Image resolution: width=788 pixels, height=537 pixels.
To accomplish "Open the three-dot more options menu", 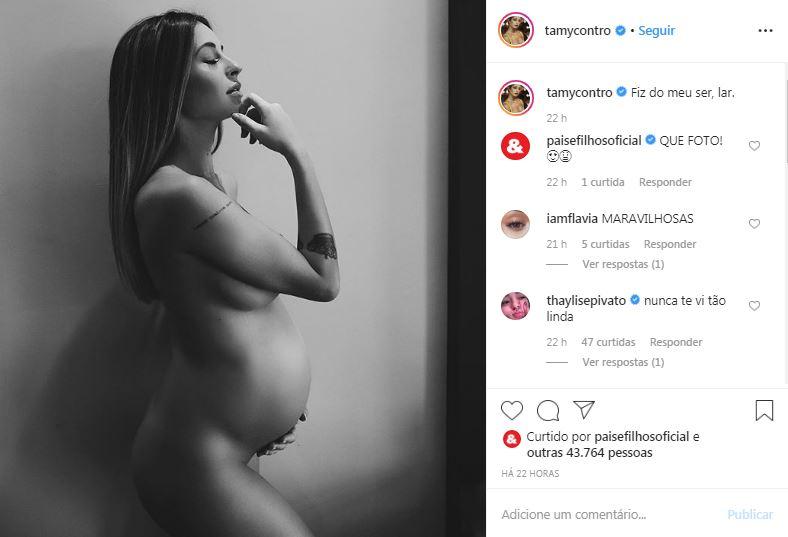I will tap(765, 31).
